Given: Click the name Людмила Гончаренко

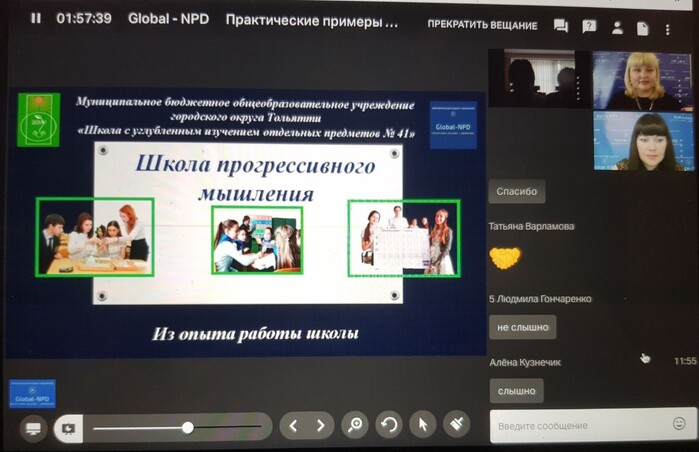Looking at the screenshot, I should click(544, 299).
